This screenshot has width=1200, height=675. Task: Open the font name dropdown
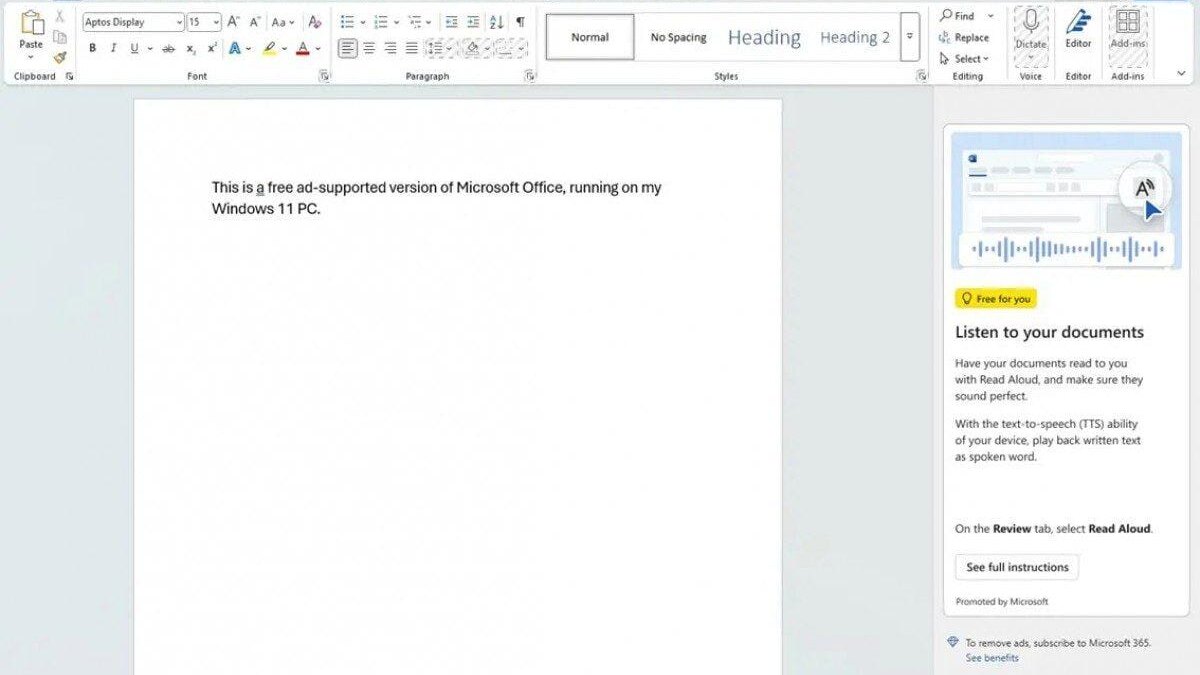pos(178,21)
